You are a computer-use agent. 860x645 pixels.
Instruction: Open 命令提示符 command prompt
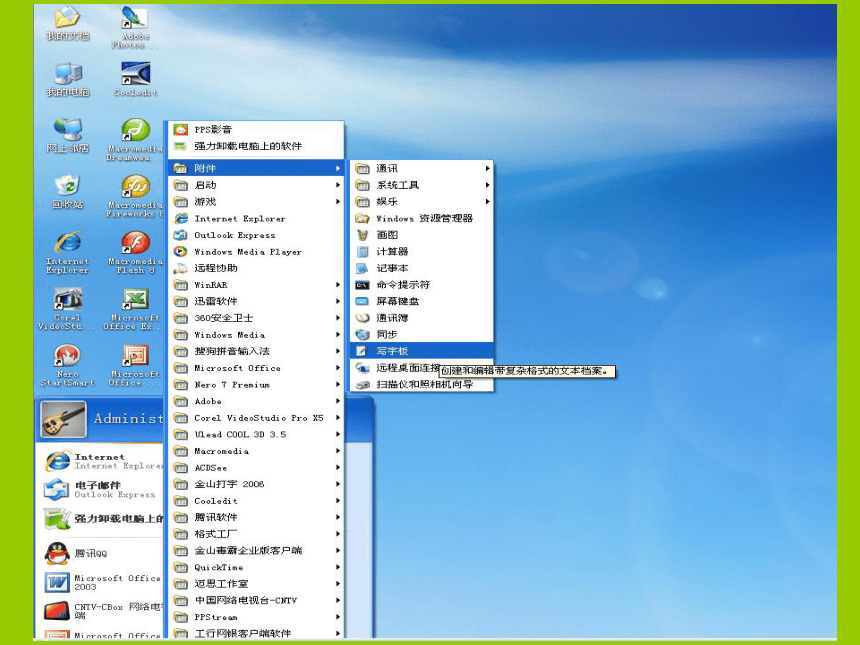tap(422, 285)
